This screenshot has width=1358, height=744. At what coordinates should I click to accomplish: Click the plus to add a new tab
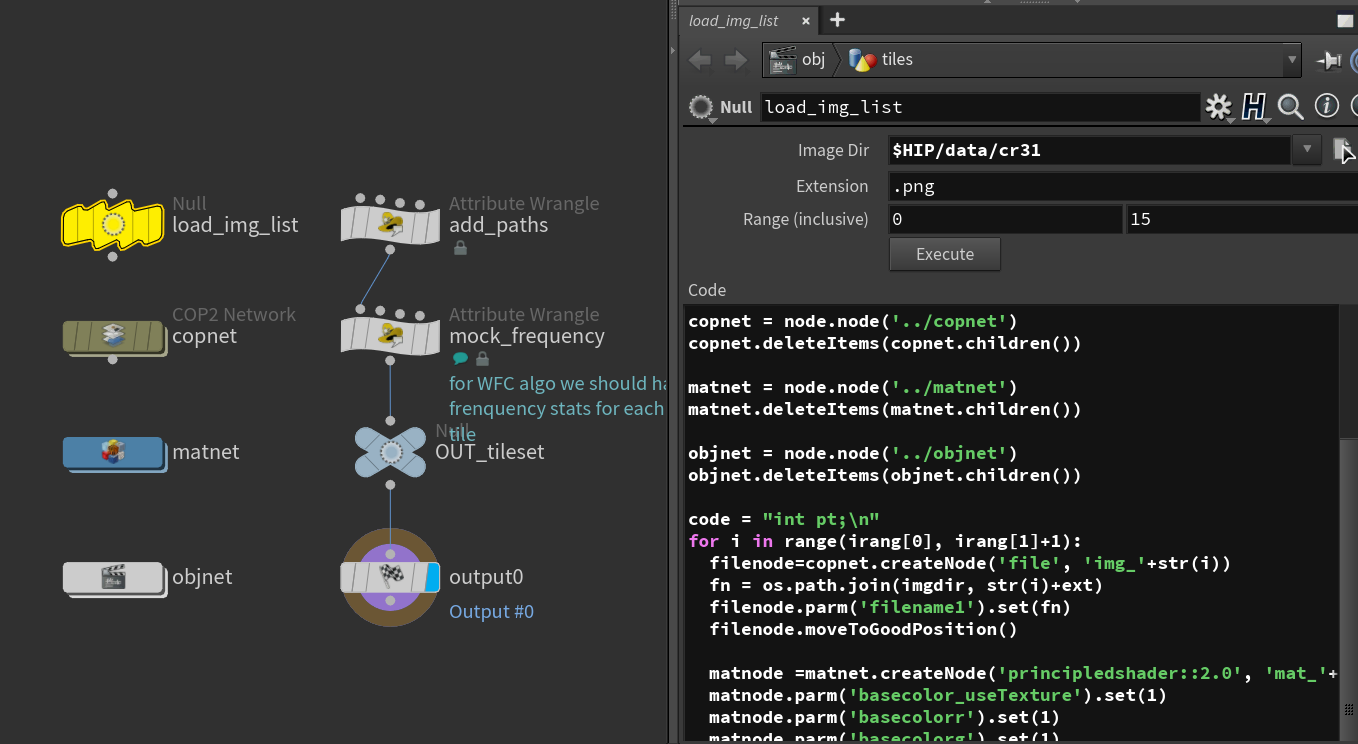coord(836,20)
